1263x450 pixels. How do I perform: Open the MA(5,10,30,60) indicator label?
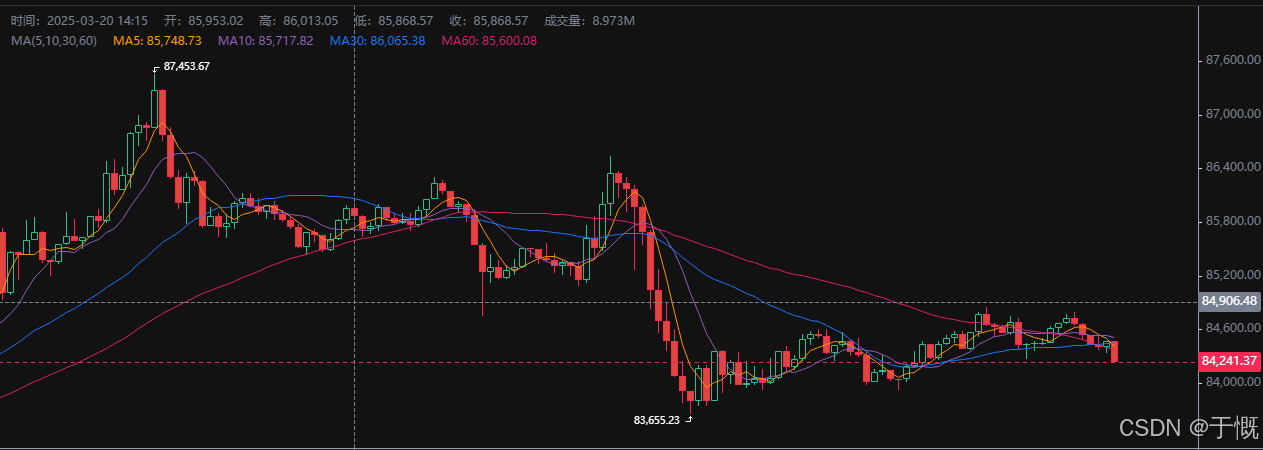click(55, 40)
